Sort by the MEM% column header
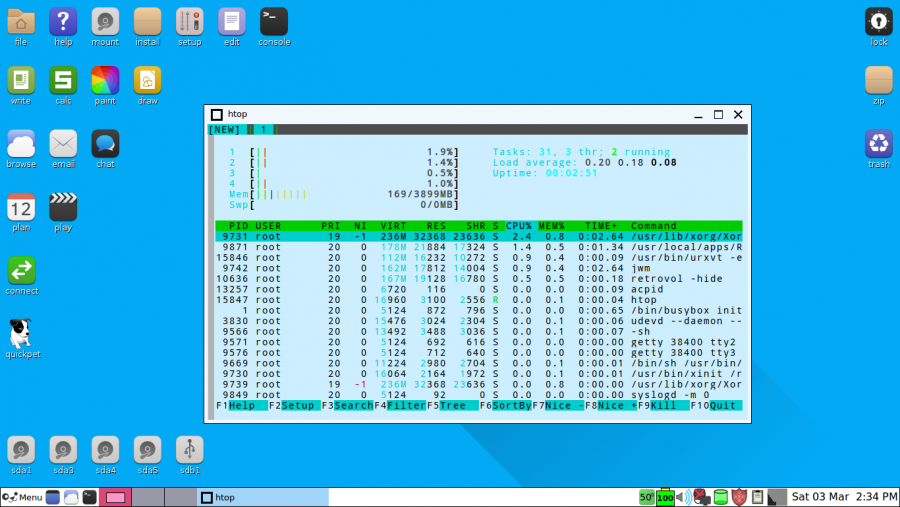This screenshot has width=900, height=507. click(x=552, y=226)
